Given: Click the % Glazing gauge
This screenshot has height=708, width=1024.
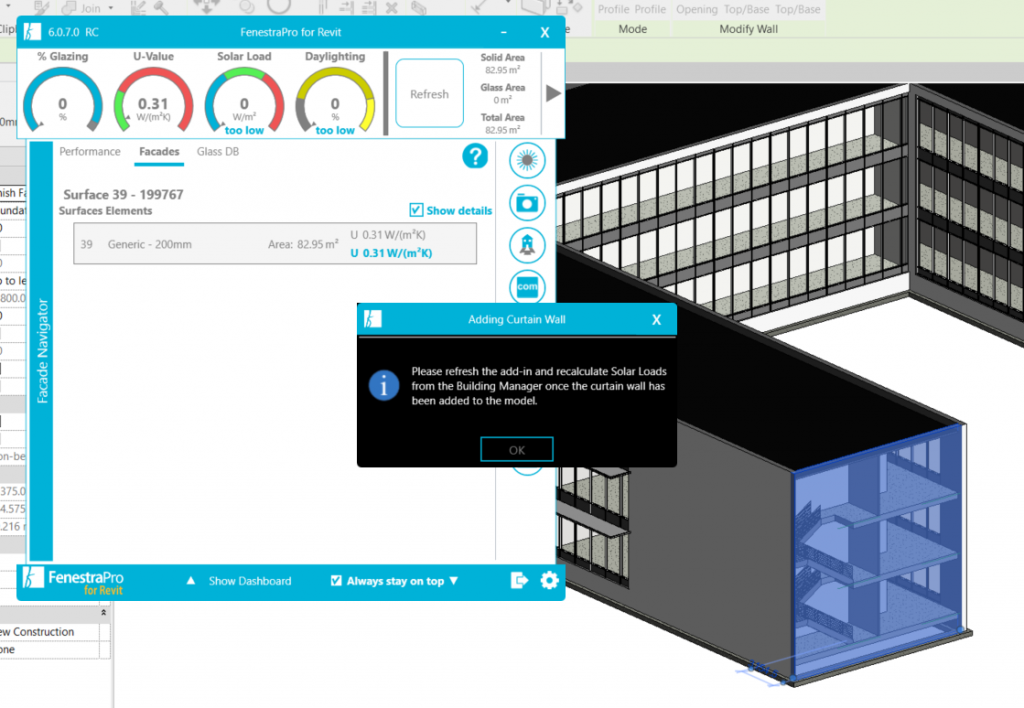Looking at the screenshot, I should (x=63, y=99).
